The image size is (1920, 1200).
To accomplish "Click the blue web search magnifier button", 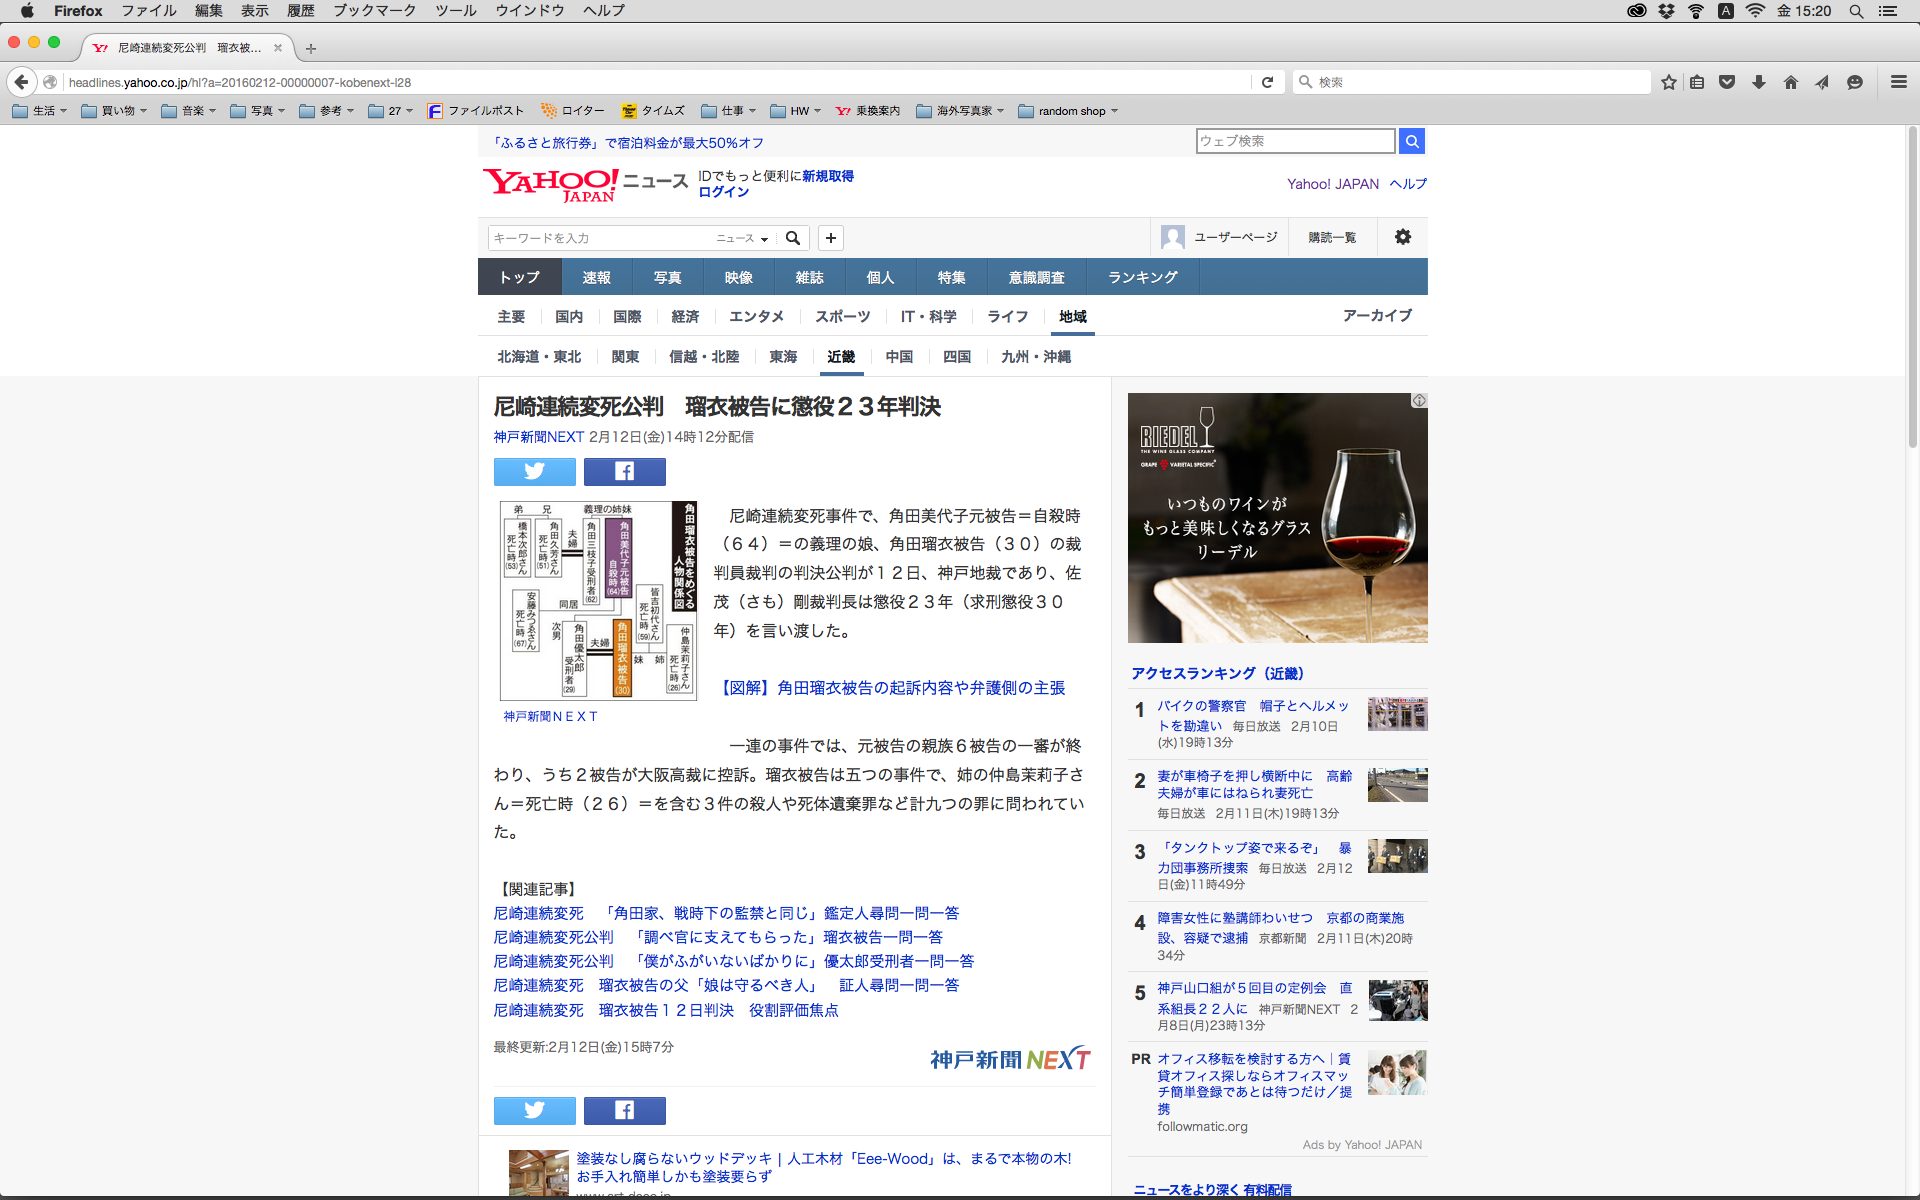I will [x=1411, y=141].
